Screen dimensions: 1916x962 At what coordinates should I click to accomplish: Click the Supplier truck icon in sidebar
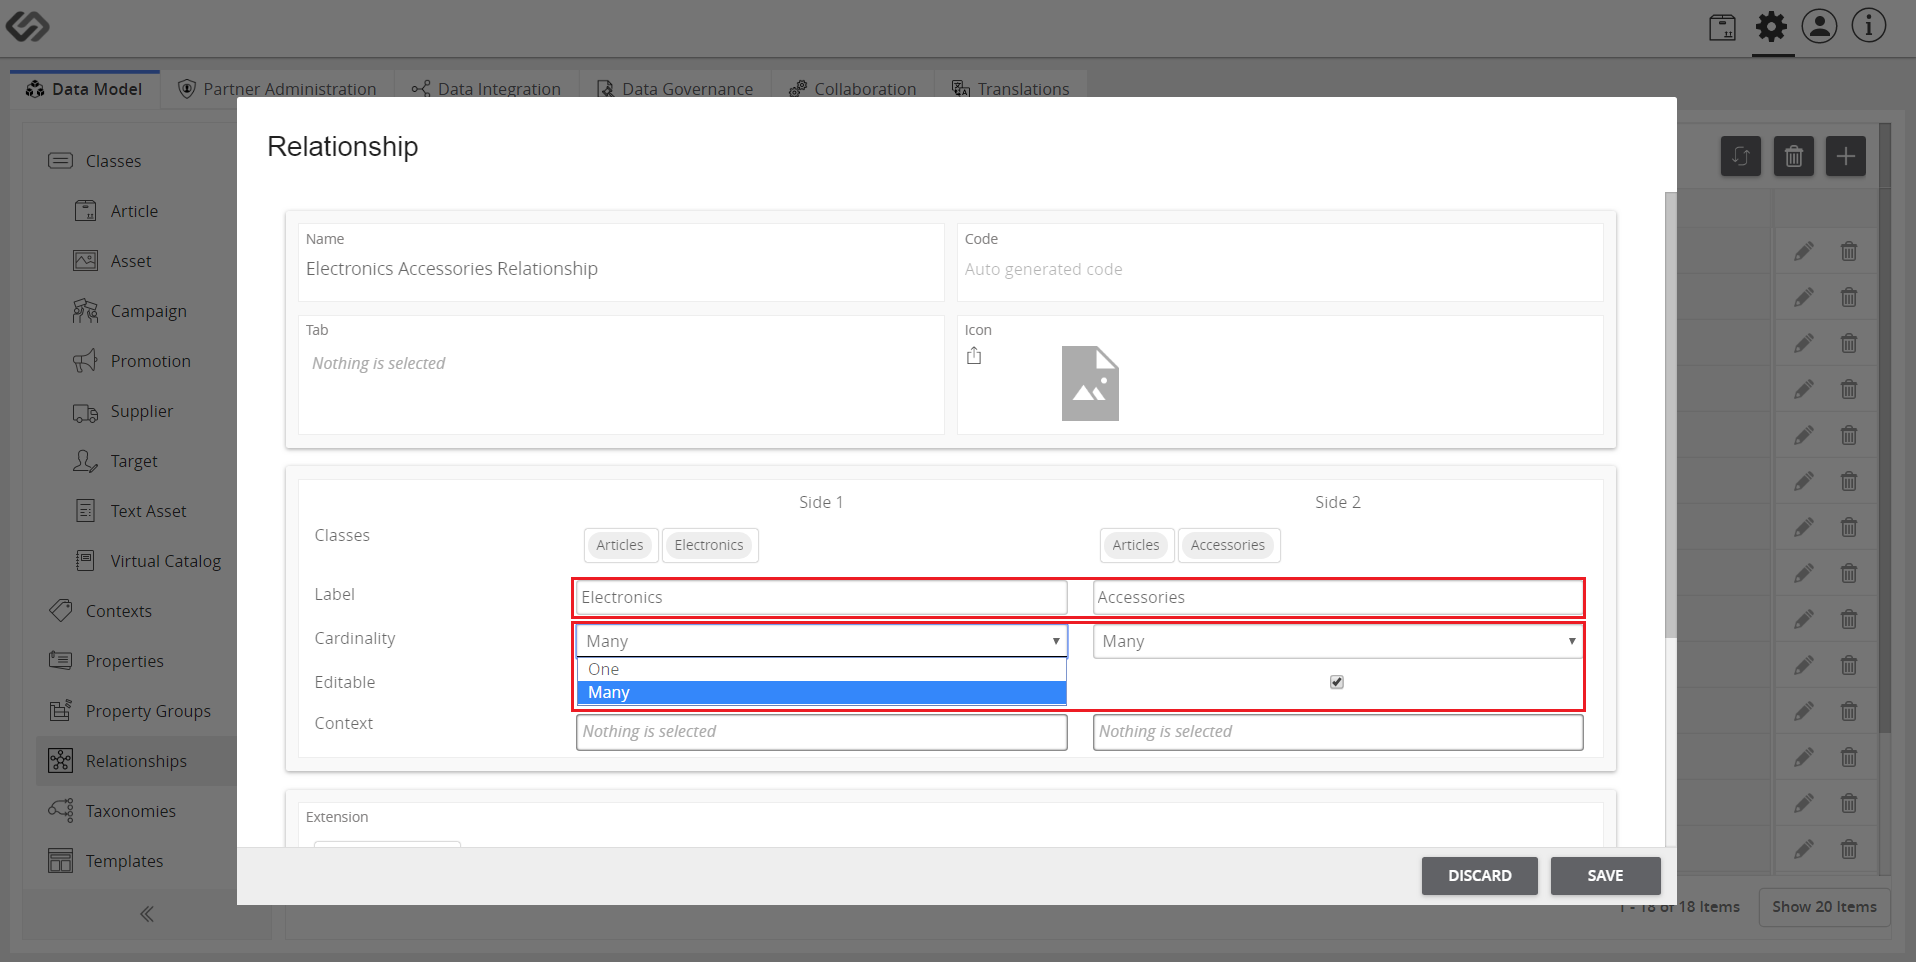tap(85, 412)
